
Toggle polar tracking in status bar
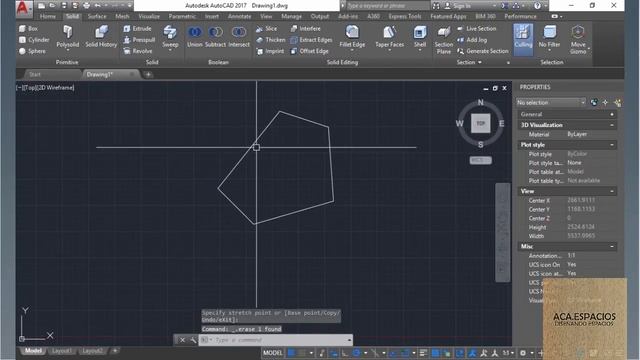click(x=356, y=353)
